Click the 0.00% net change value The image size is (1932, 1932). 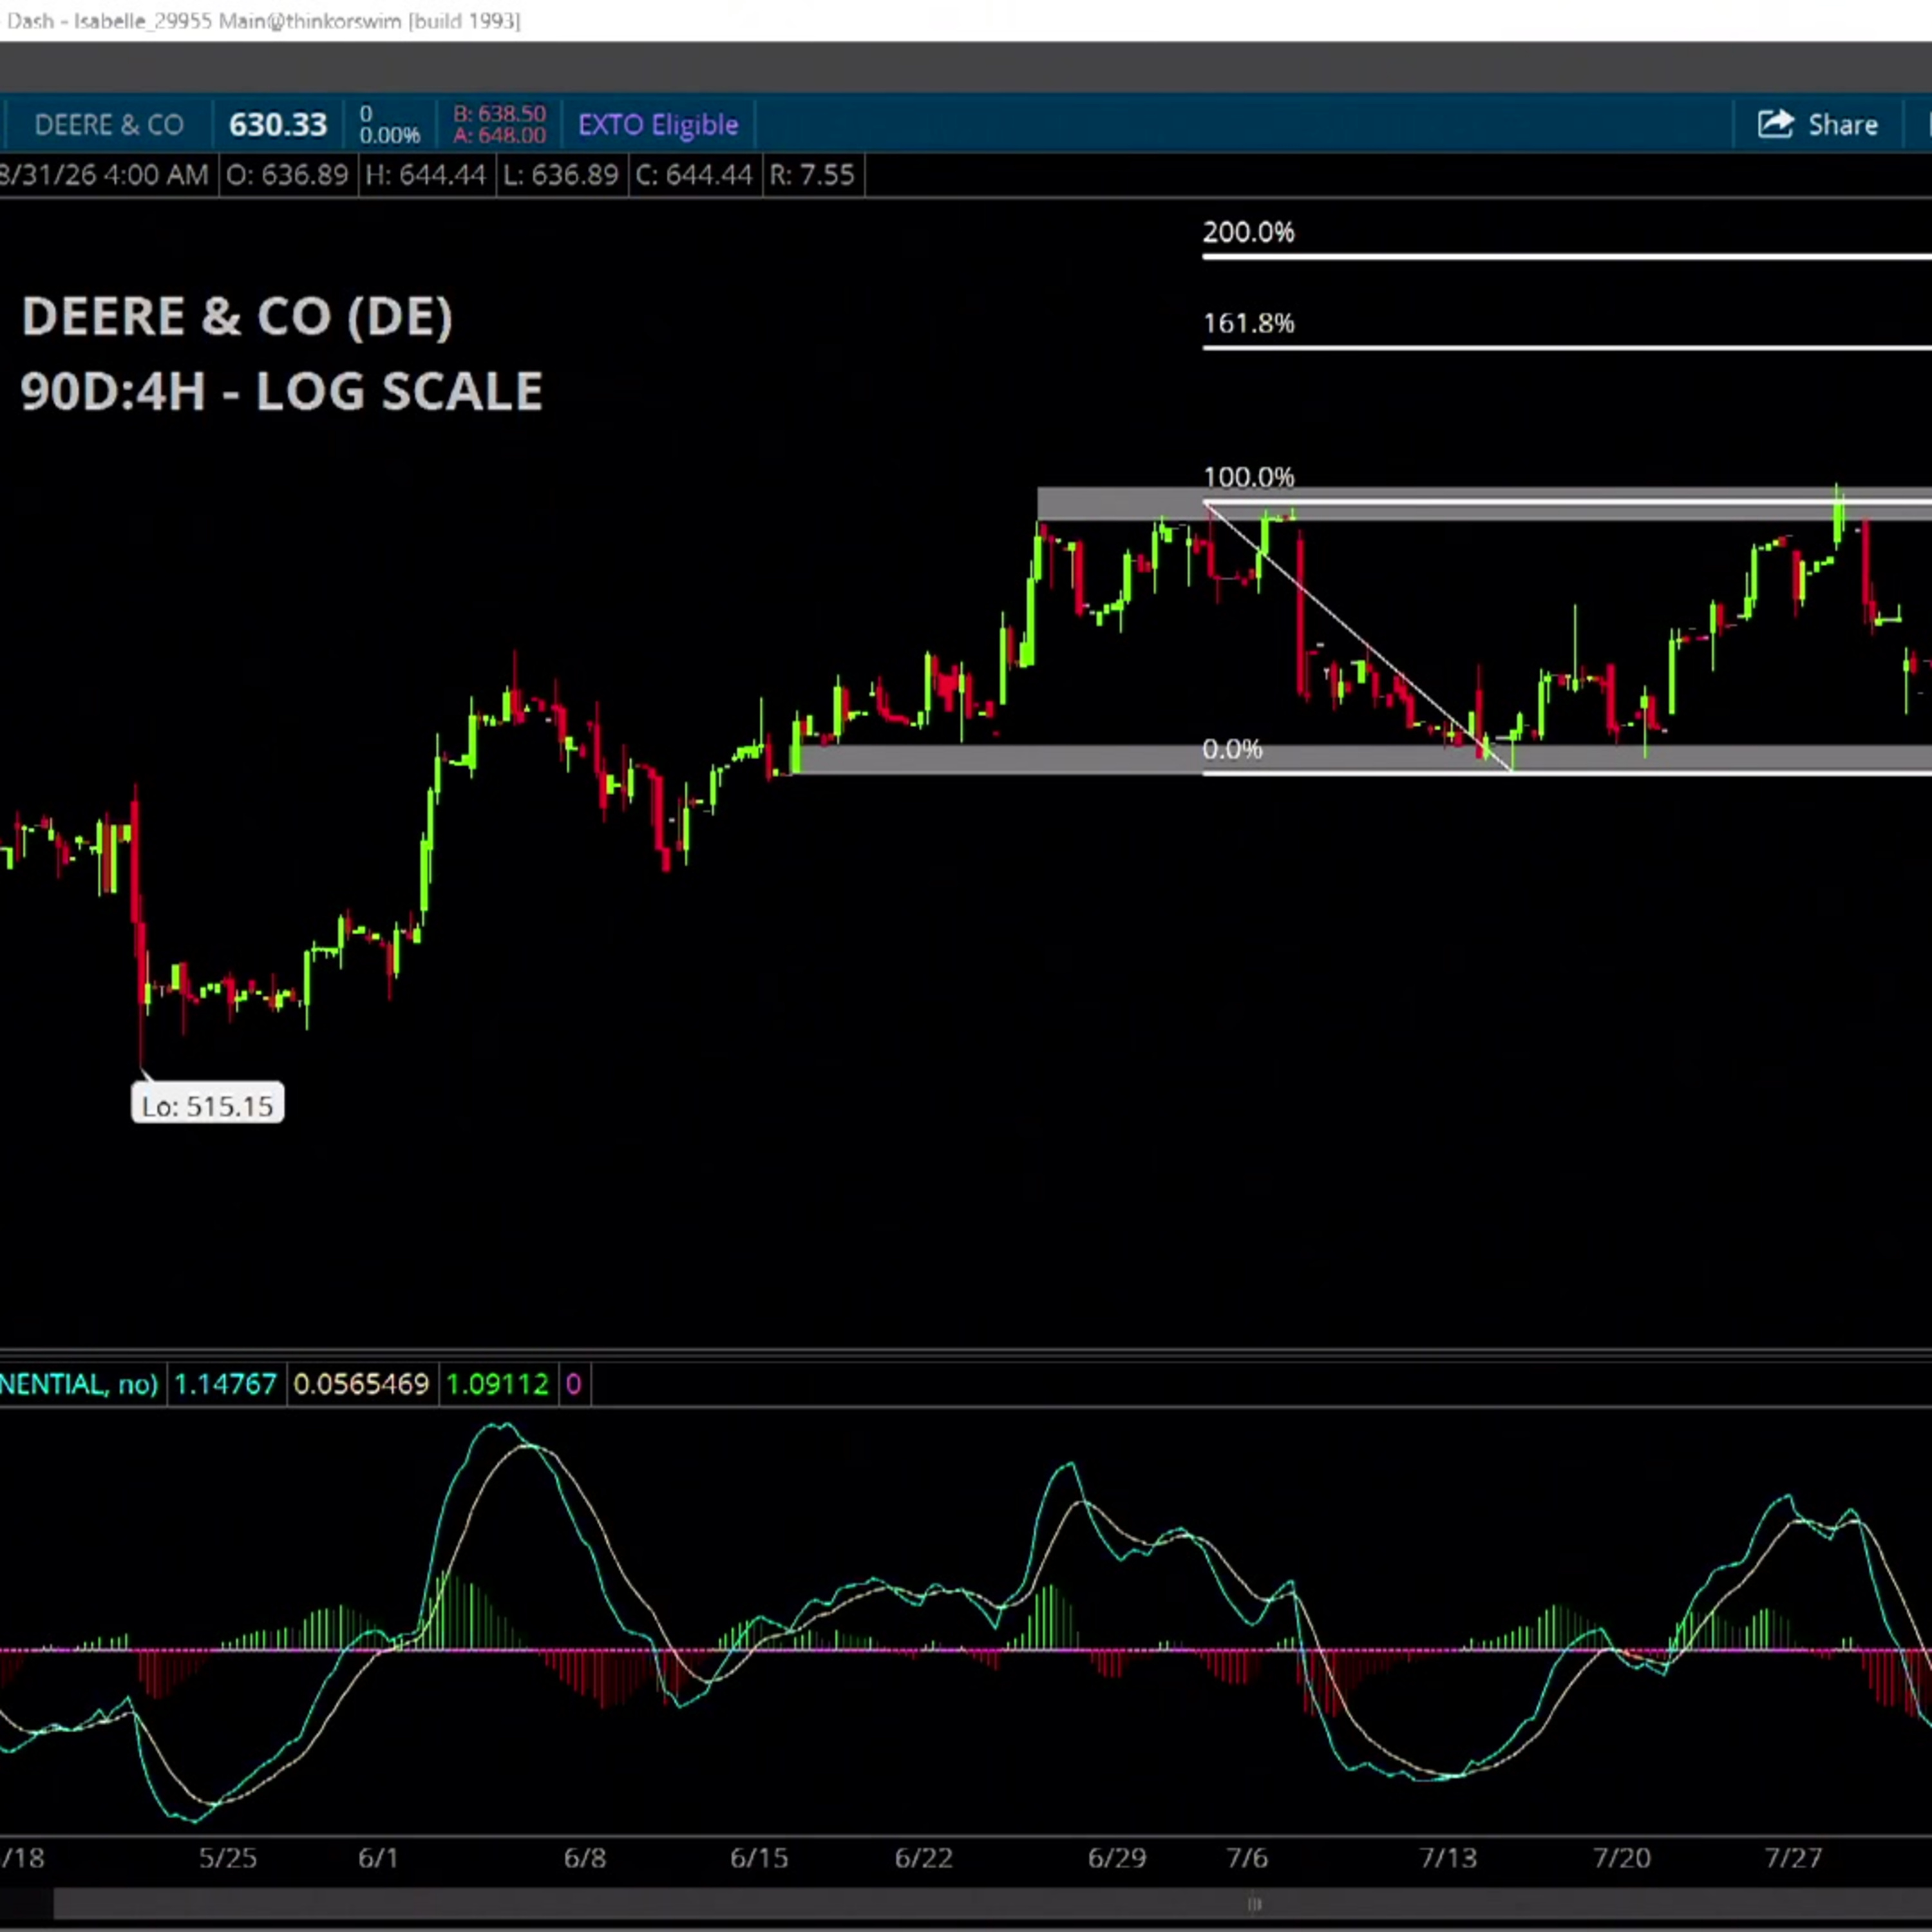pyautogui.click(x=390, y=135)
